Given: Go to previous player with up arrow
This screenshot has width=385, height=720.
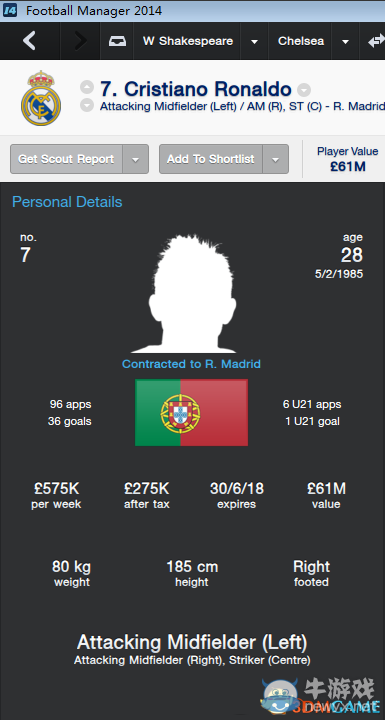Looking at the screenshot, I should coord(87,87).
